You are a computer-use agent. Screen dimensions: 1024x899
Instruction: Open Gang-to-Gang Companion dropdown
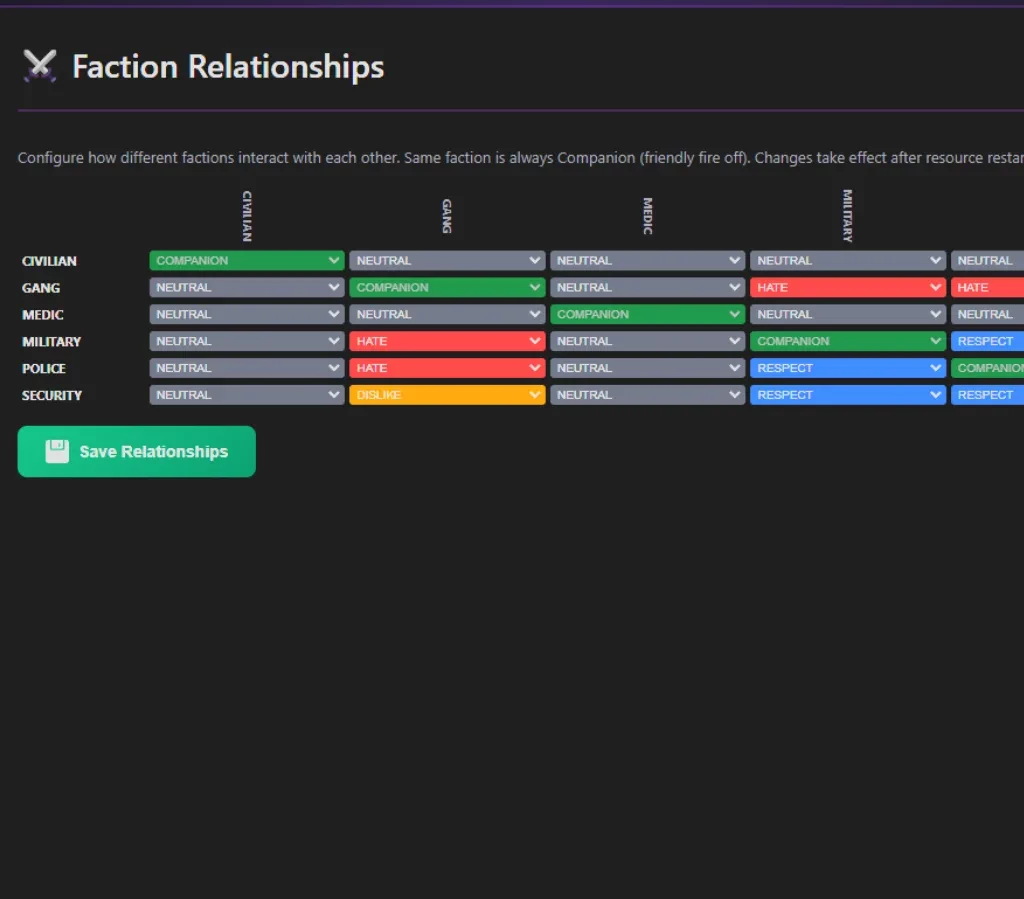click(x=447, y=287)
